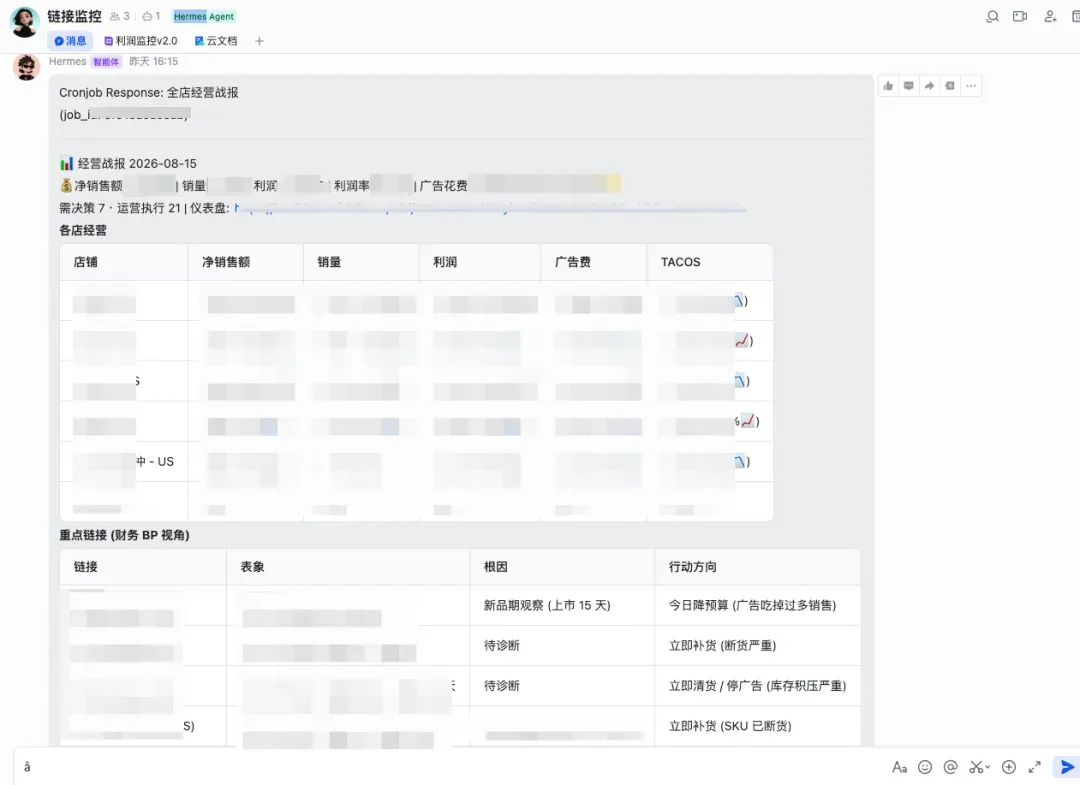Click the 广告费 column header
Viewport: 1080px width, 785px height.
click(573, 262)
